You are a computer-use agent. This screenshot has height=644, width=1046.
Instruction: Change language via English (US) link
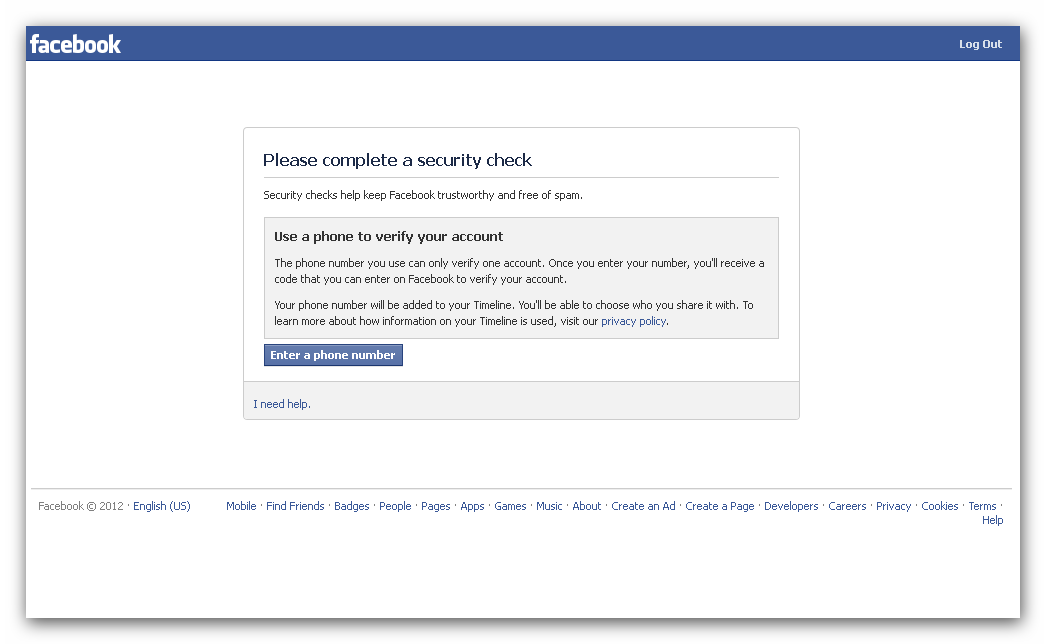(x=161, y=506)
